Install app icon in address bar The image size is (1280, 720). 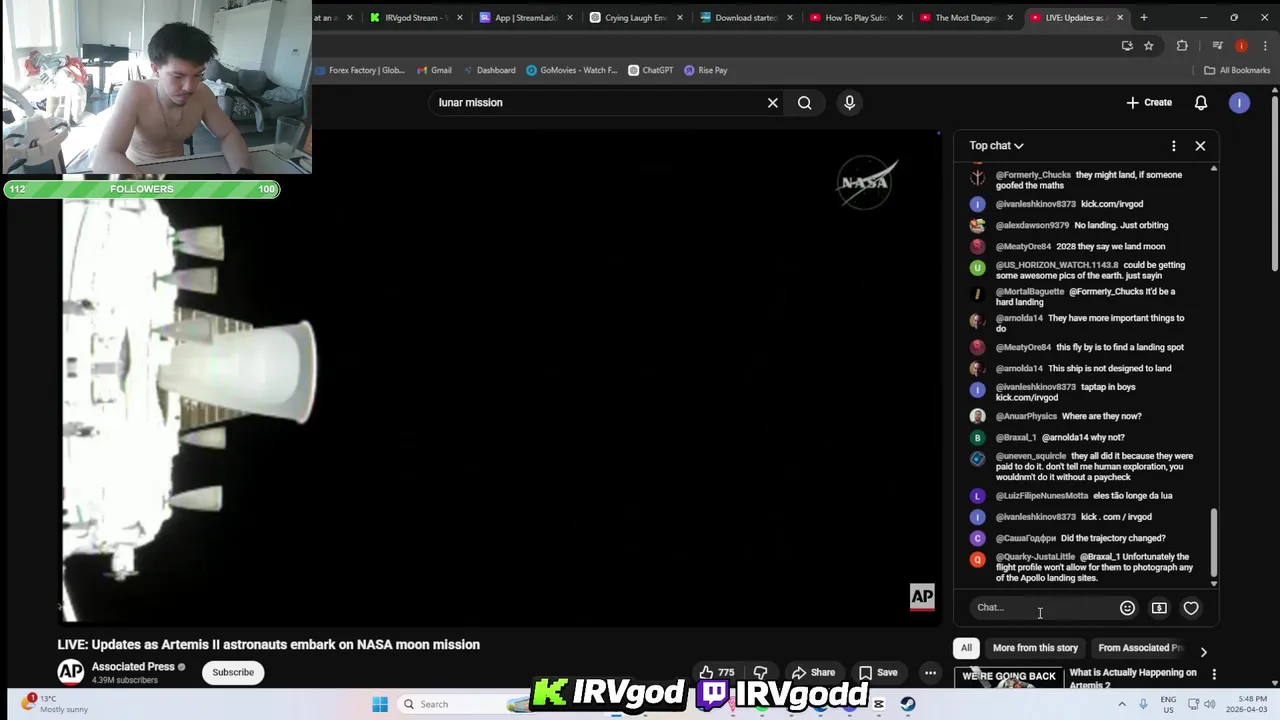click(1127, 45)
